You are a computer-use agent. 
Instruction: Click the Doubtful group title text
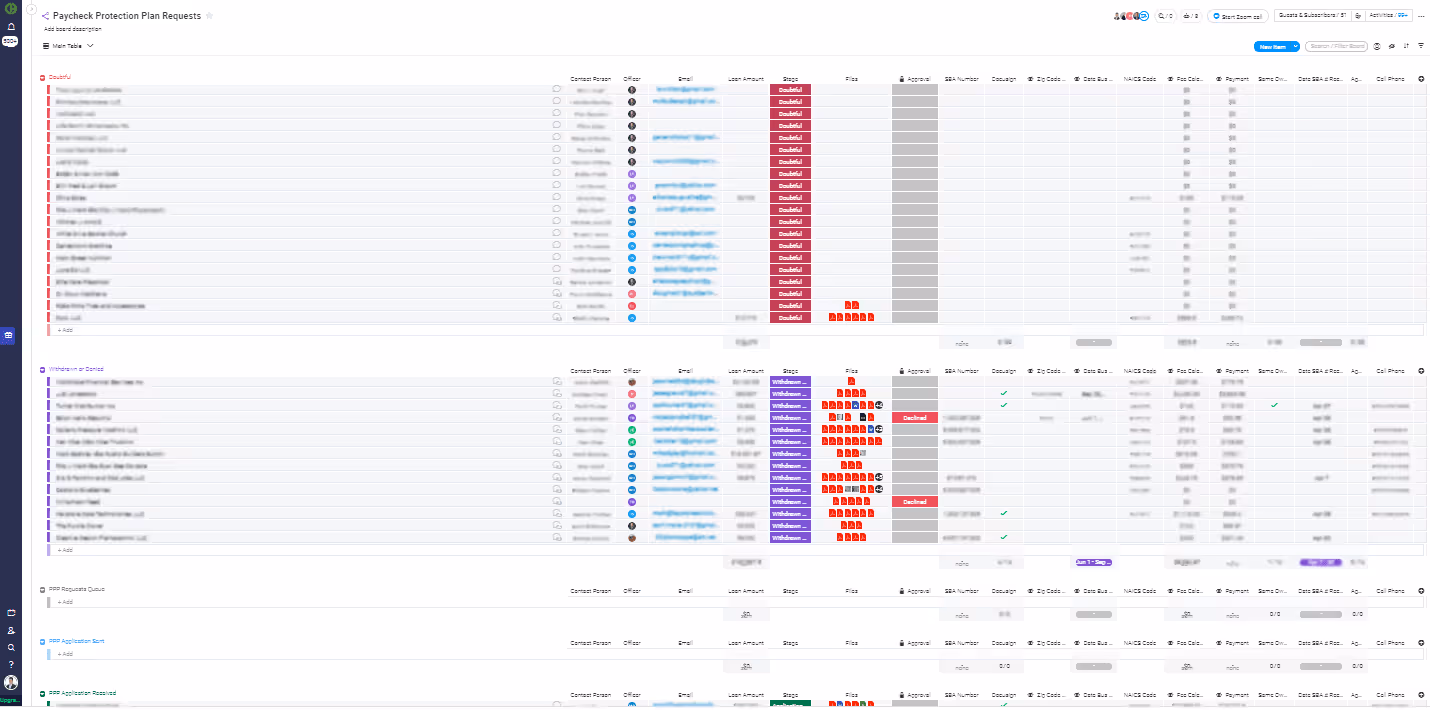[x=59, y=78]
